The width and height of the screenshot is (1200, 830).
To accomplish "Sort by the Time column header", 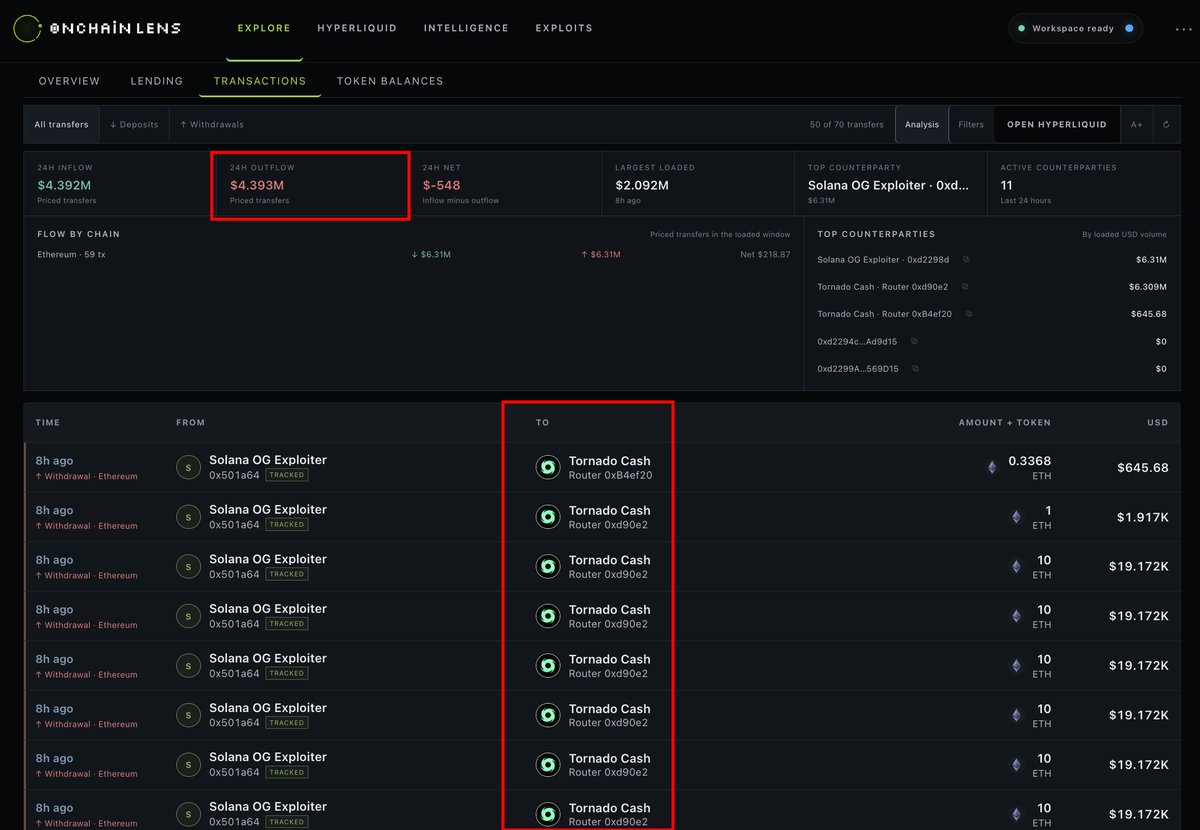I will tap(48, 423).
